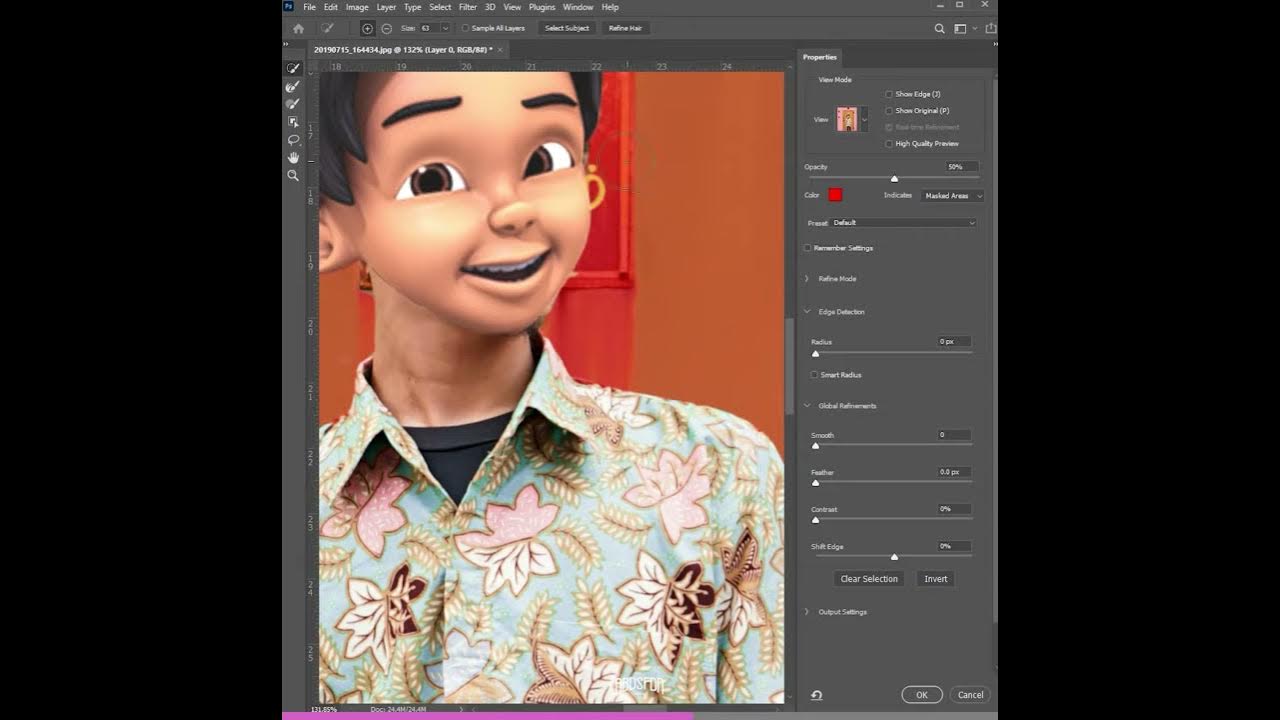This screenshot has width=1280, height=720.
Task: Choose the Add to selection plus icon
Action: 367,29
